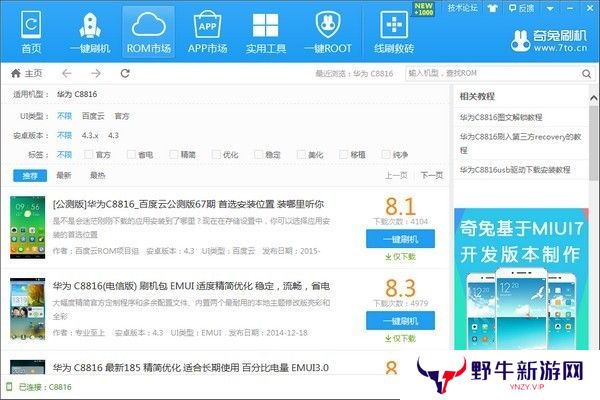Viewport: 600px width, 400px height.
Task: Open the APP市场 shopping bag icon
Action: click(207, 32)
